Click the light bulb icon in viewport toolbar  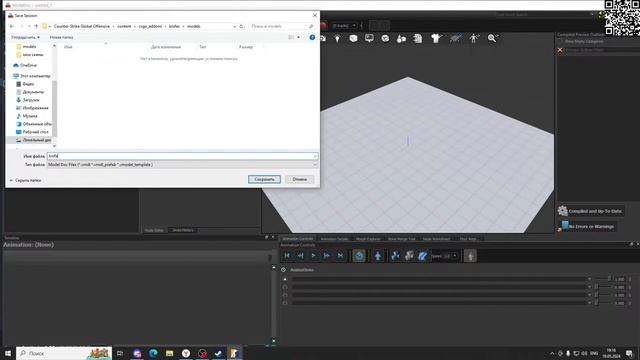click(x=337, y=38)
